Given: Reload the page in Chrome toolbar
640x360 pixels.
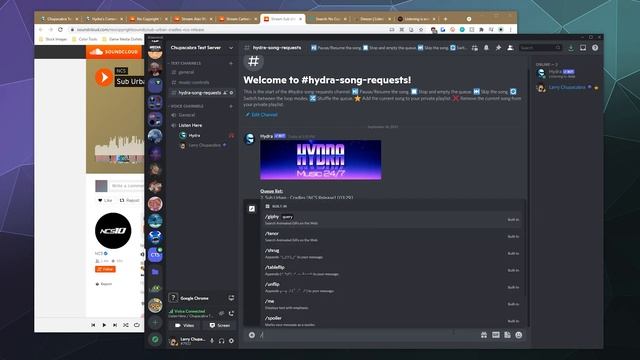Looking at the screenshot, I should coord(60,29).
